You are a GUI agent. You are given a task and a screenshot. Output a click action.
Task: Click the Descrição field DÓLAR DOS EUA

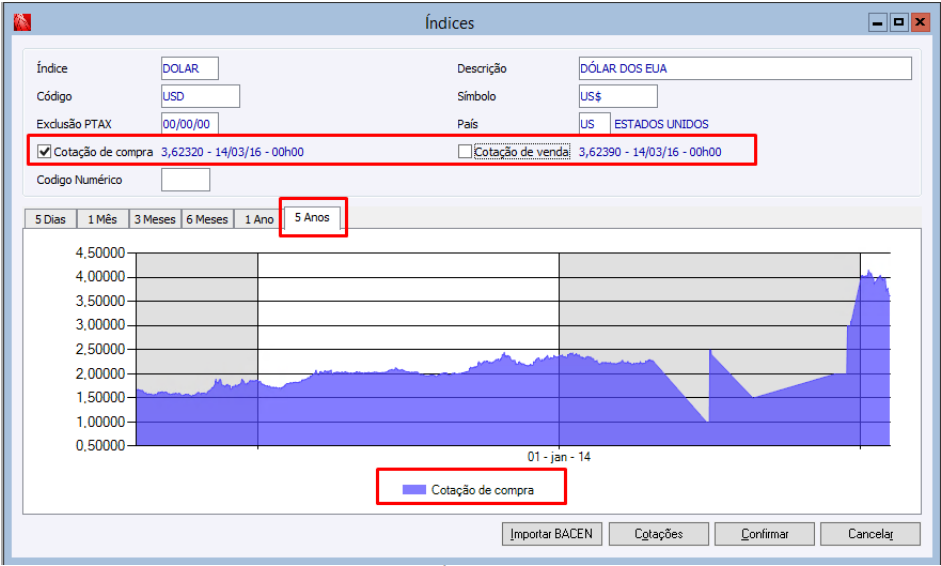[745, 68]
